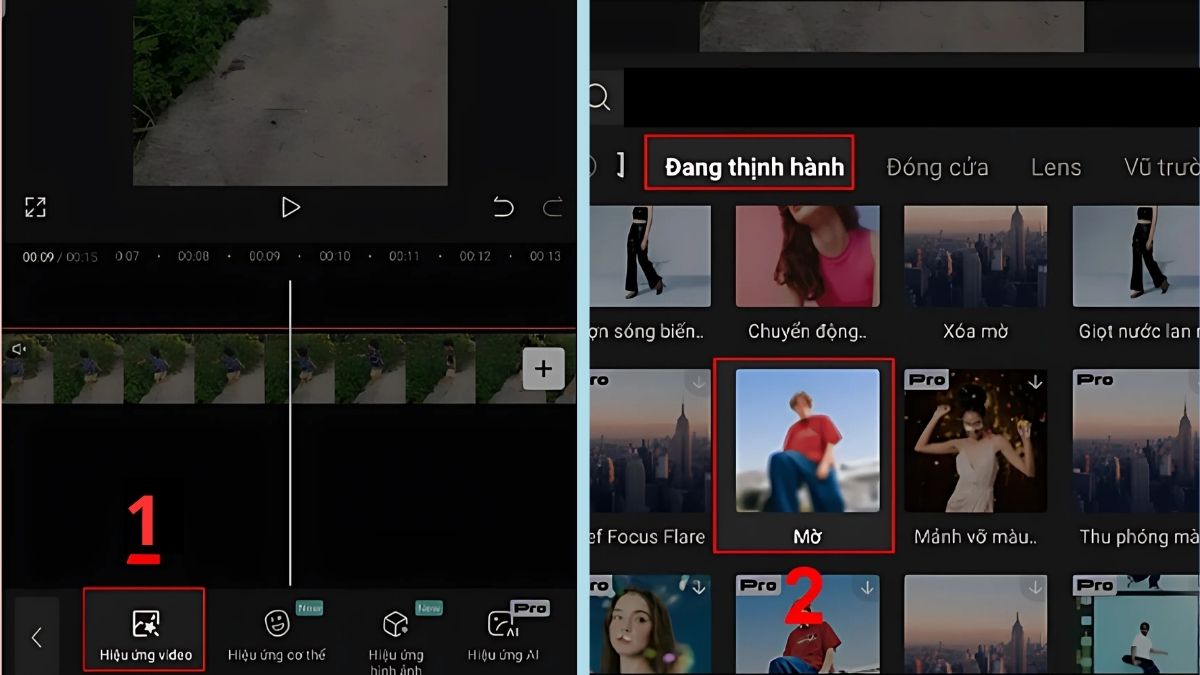
Task: Add a new clip with the plus button
Action: tap(543, 369)
